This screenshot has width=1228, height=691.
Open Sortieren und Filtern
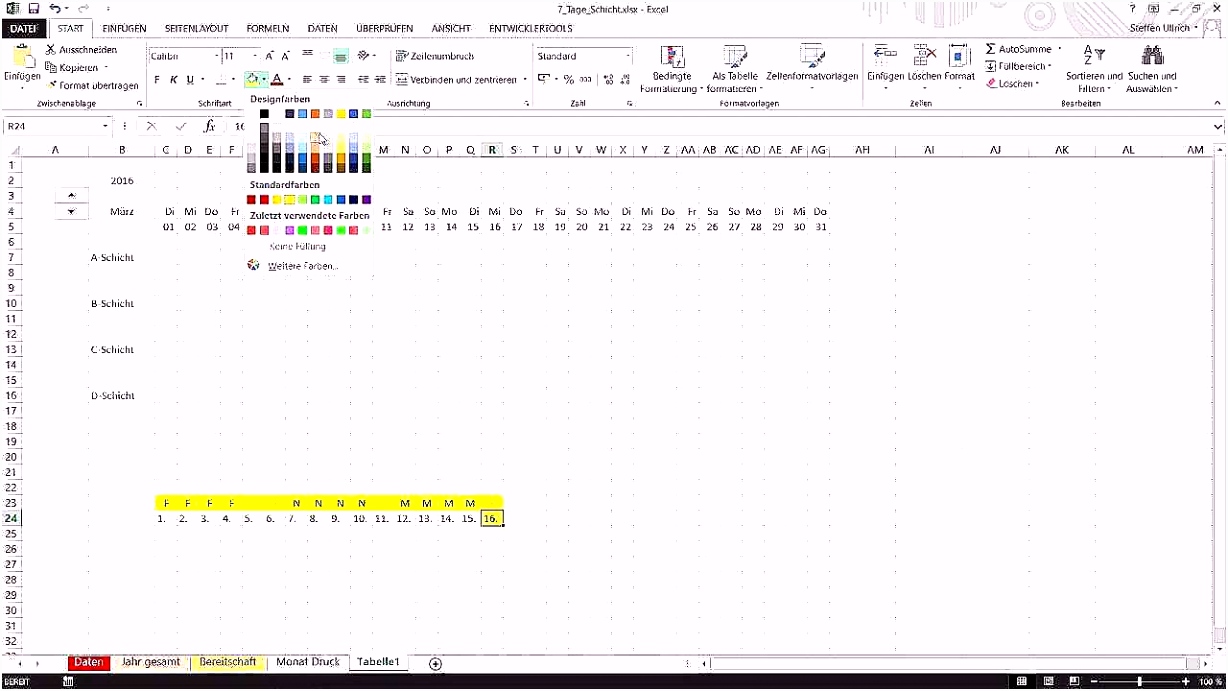click(x=1094, y=68)
